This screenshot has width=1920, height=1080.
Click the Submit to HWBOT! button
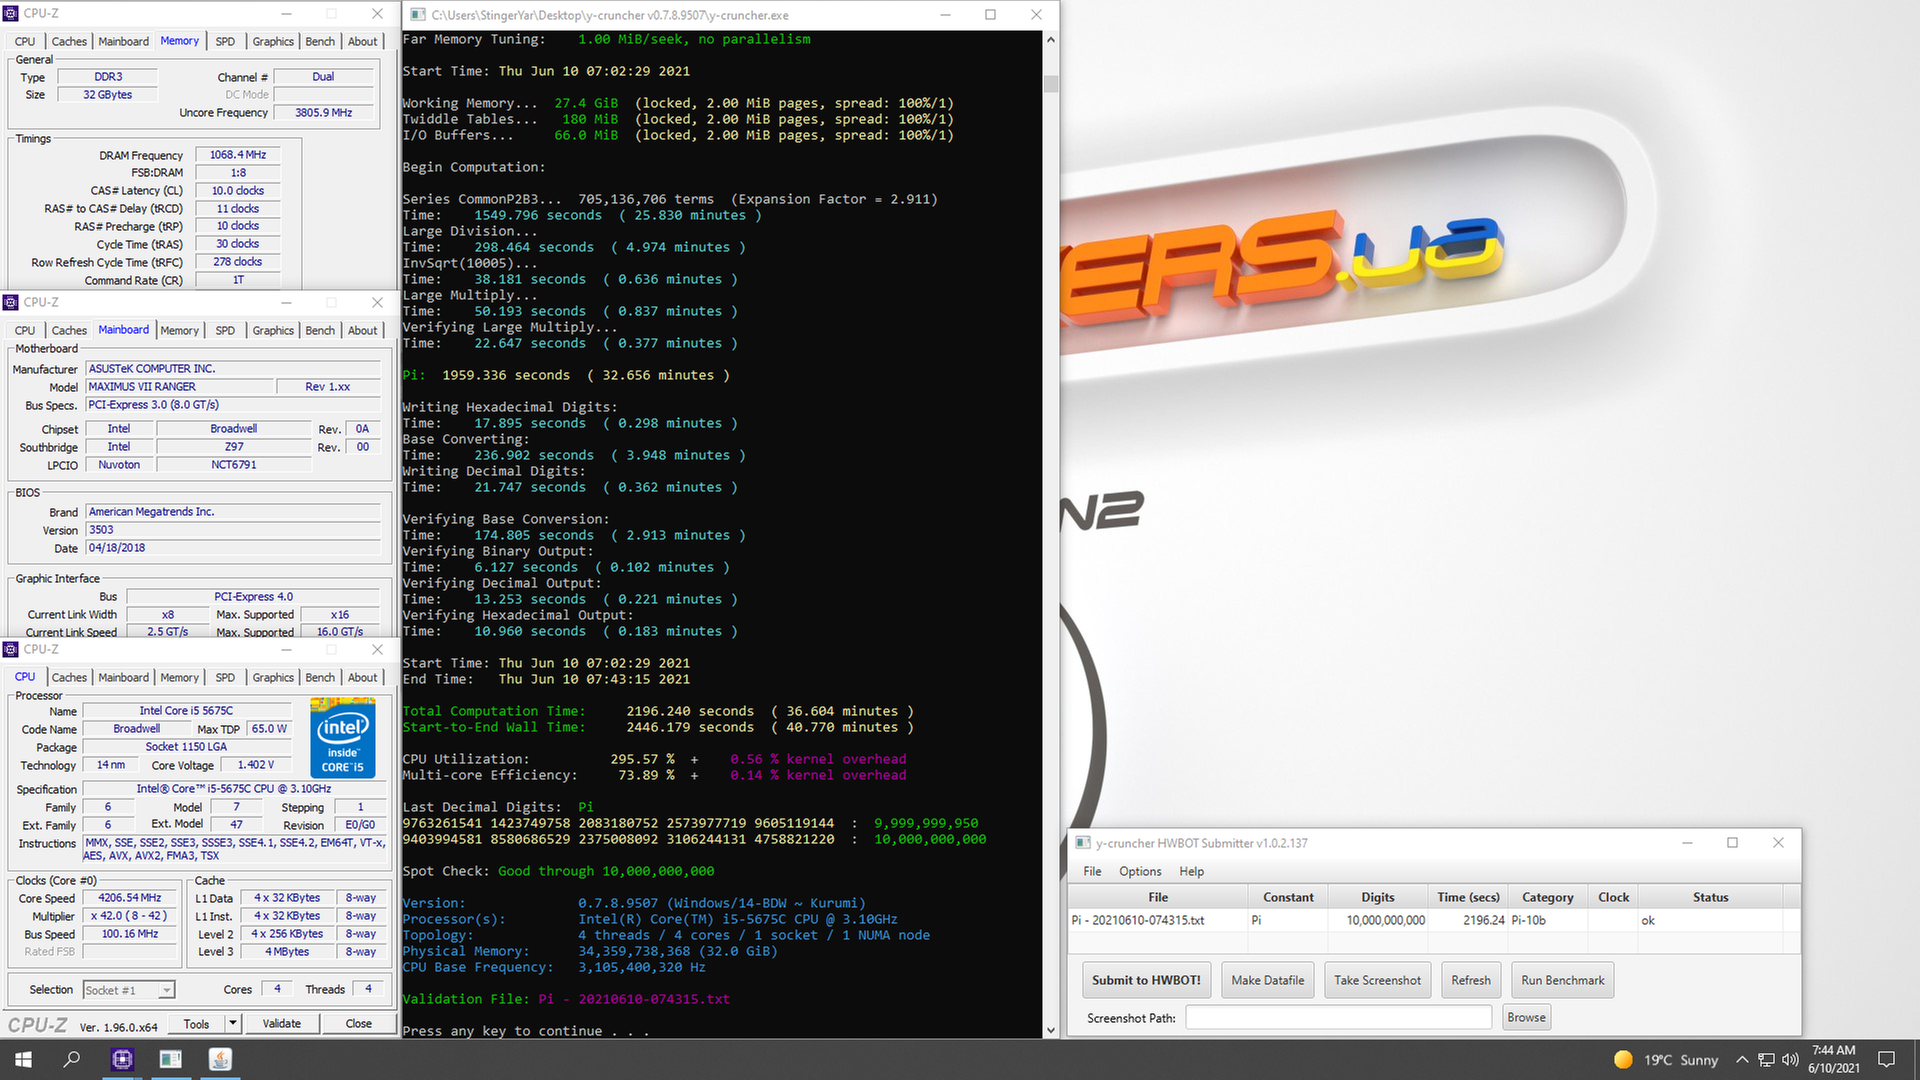[1146, 980]
